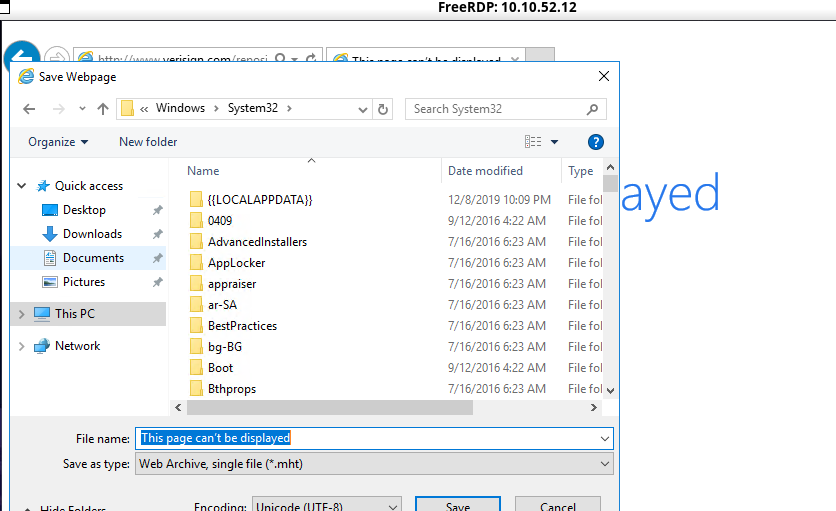This screenshot has height=511, width=836.
Task: Collapse the Quick access tree node
Action: 22,186
